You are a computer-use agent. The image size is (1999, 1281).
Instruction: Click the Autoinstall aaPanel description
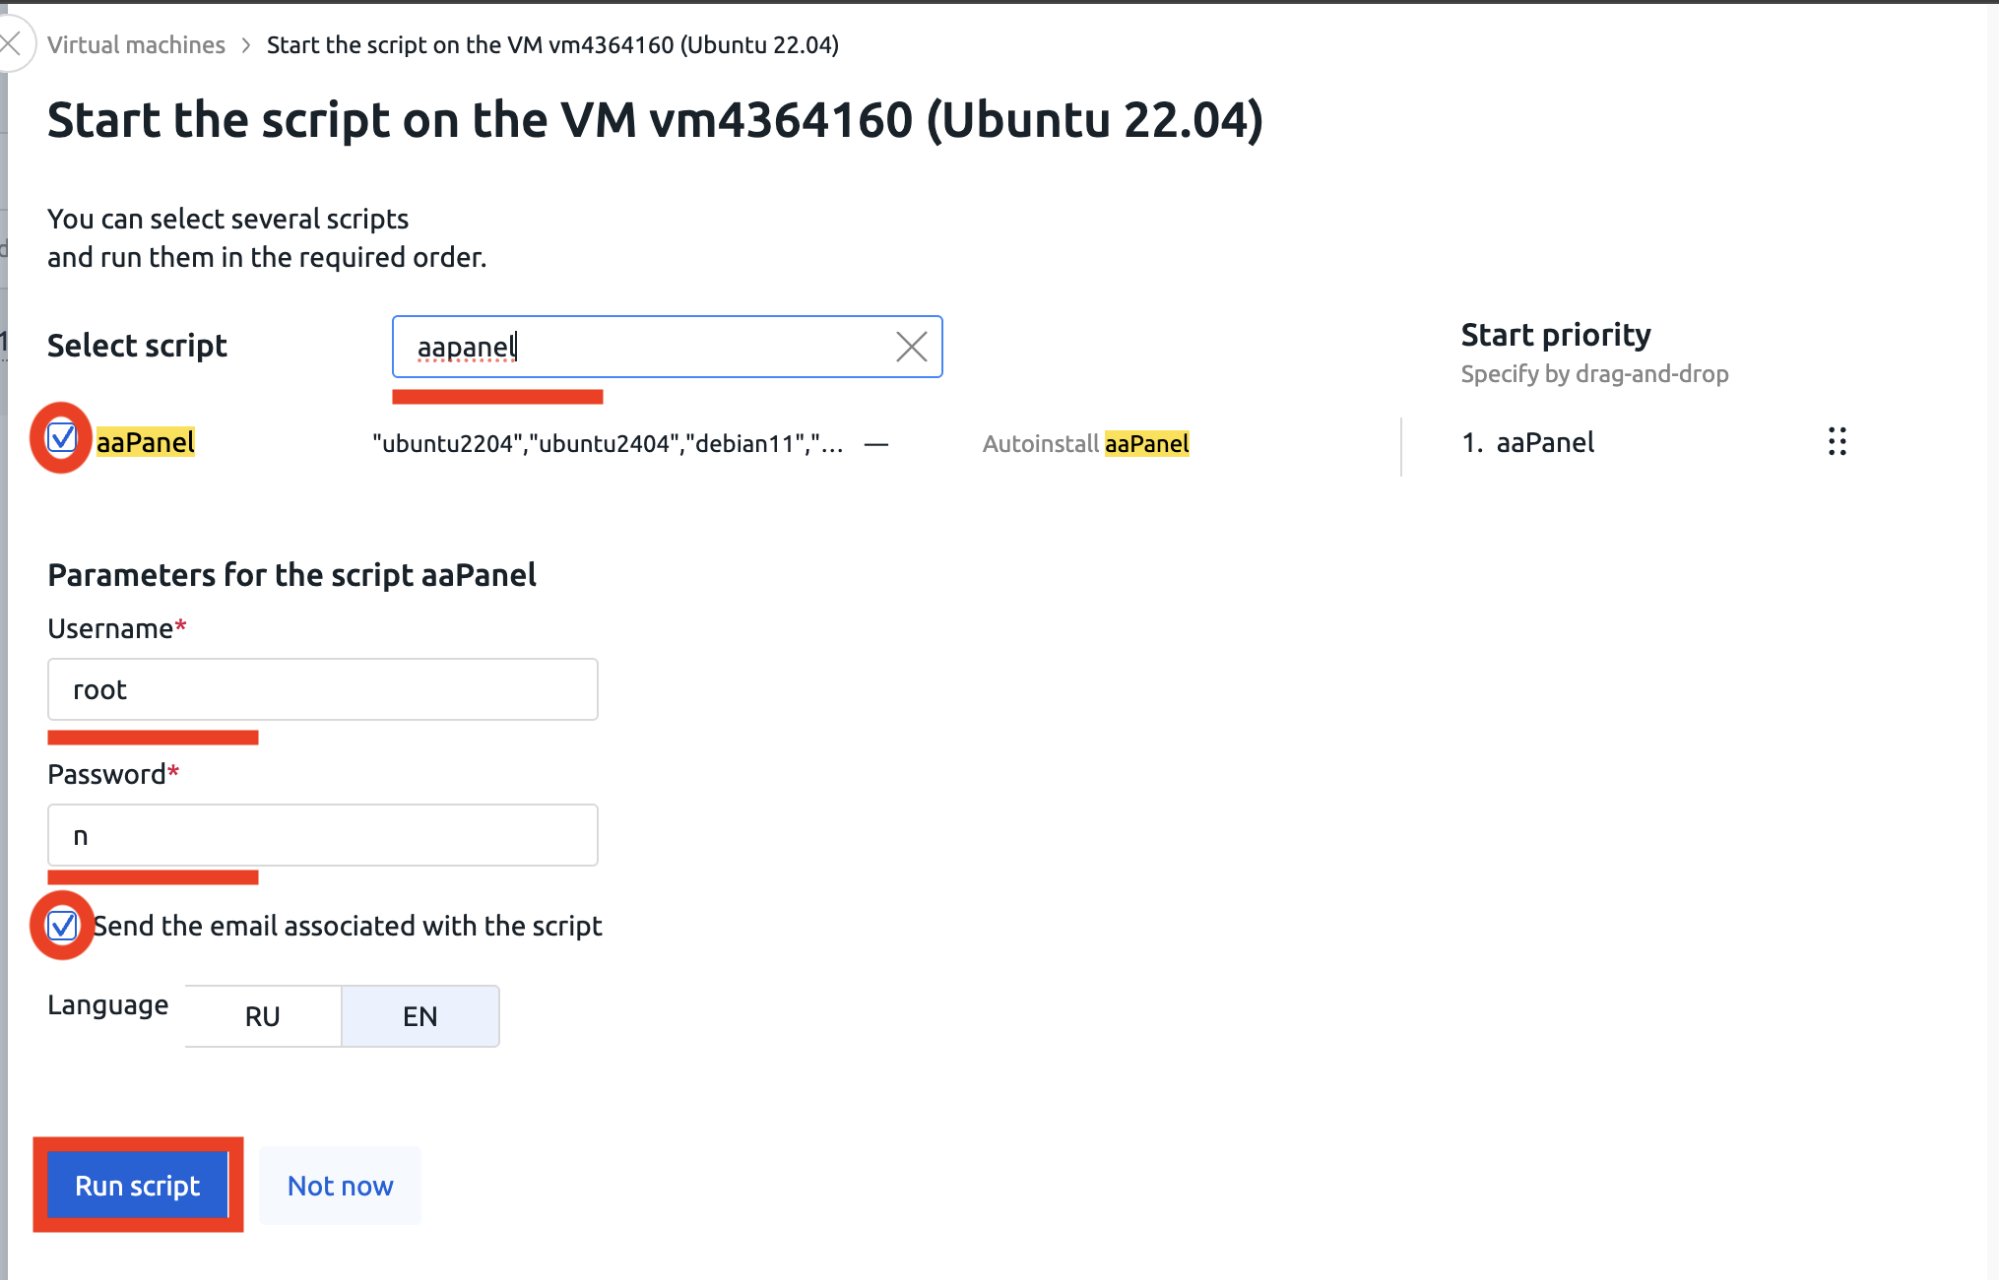pos(1085,443)
